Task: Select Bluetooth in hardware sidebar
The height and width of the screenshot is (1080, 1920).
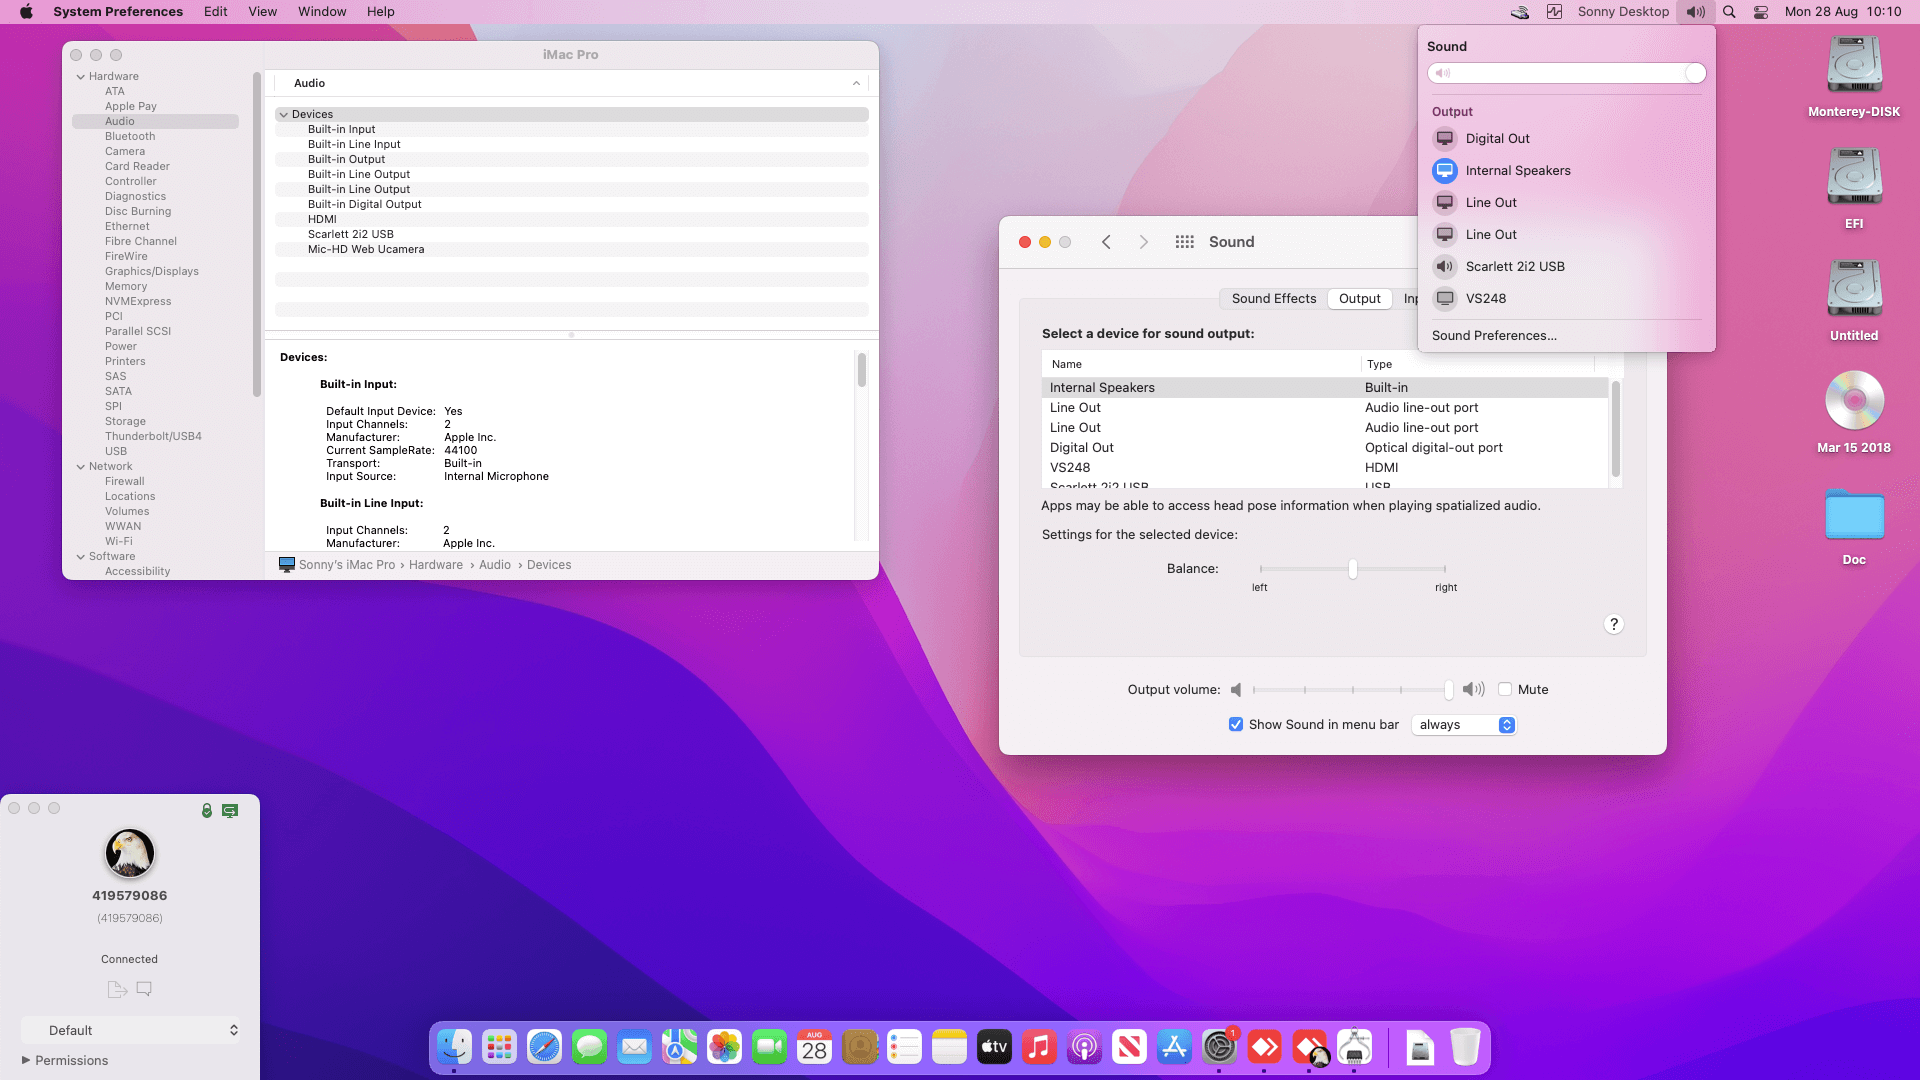Action: 130,136
